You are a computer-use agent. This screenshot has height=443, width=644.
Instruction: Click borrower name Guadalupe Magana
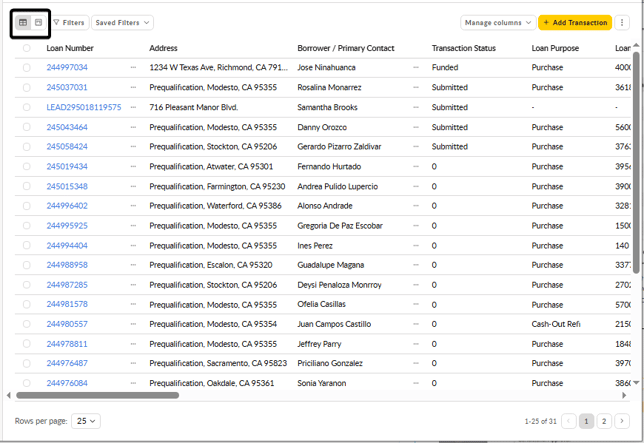(331, 265)
